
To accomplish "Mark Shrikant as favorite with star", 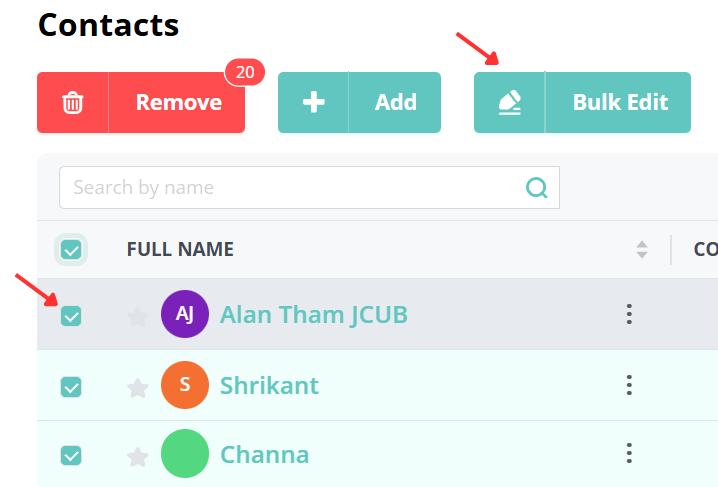I will coord(138,387).
